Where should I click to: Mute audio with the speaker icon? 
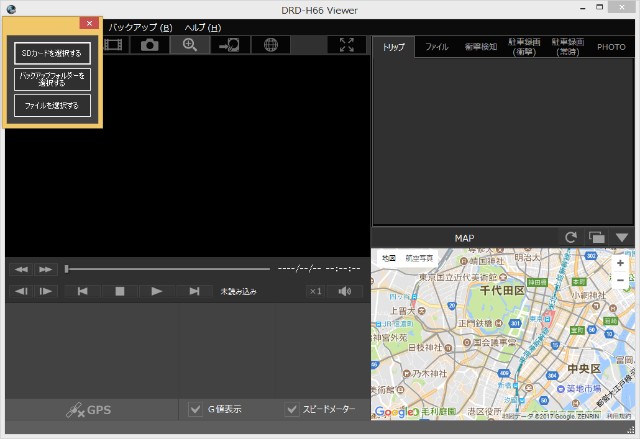[x=344, y=291]
